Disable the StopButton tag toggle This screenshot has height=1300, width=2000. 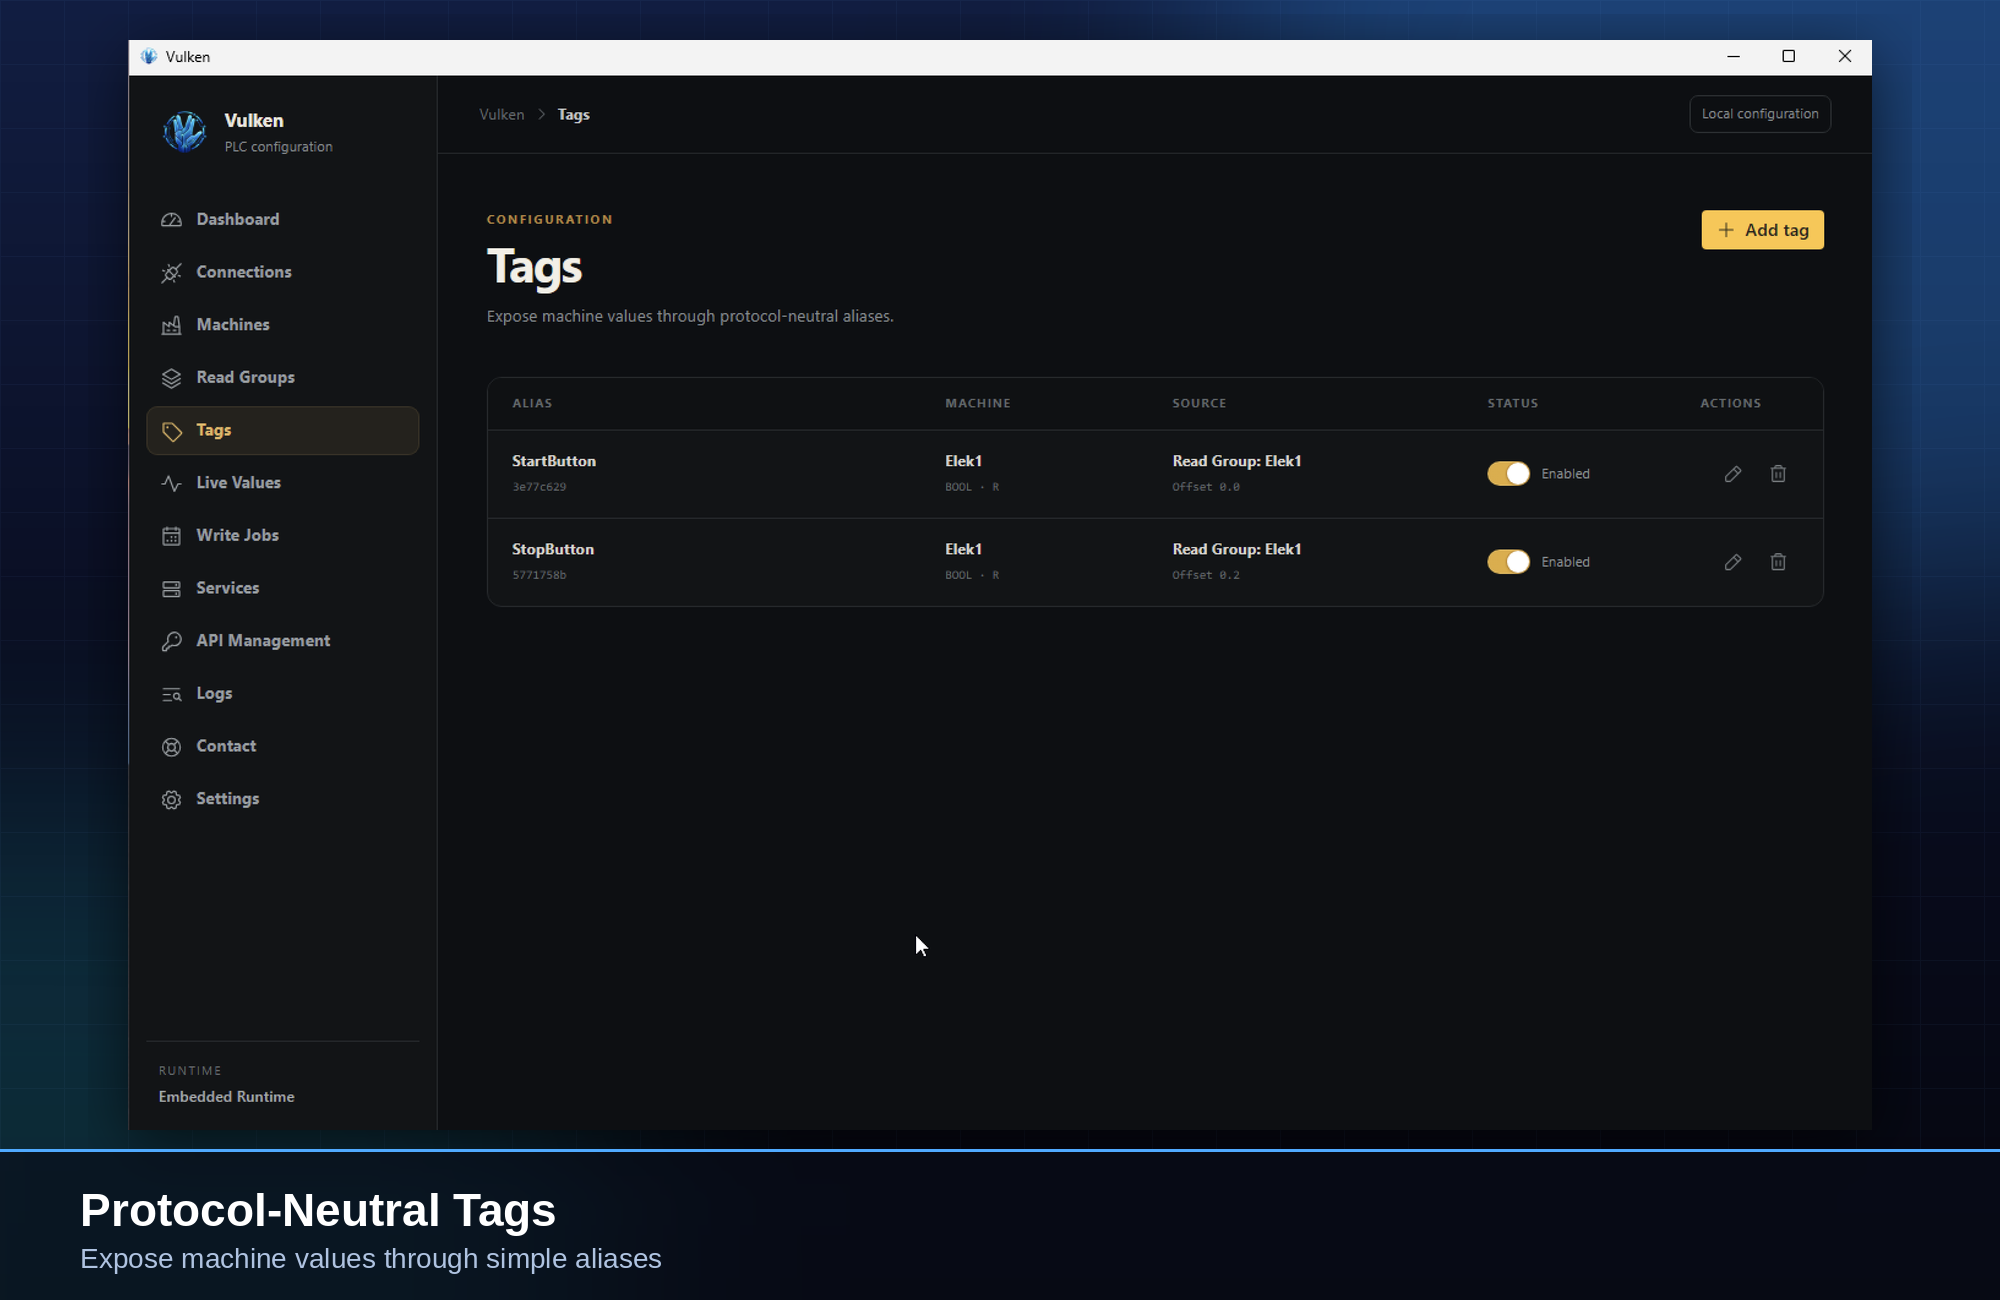1508,562
